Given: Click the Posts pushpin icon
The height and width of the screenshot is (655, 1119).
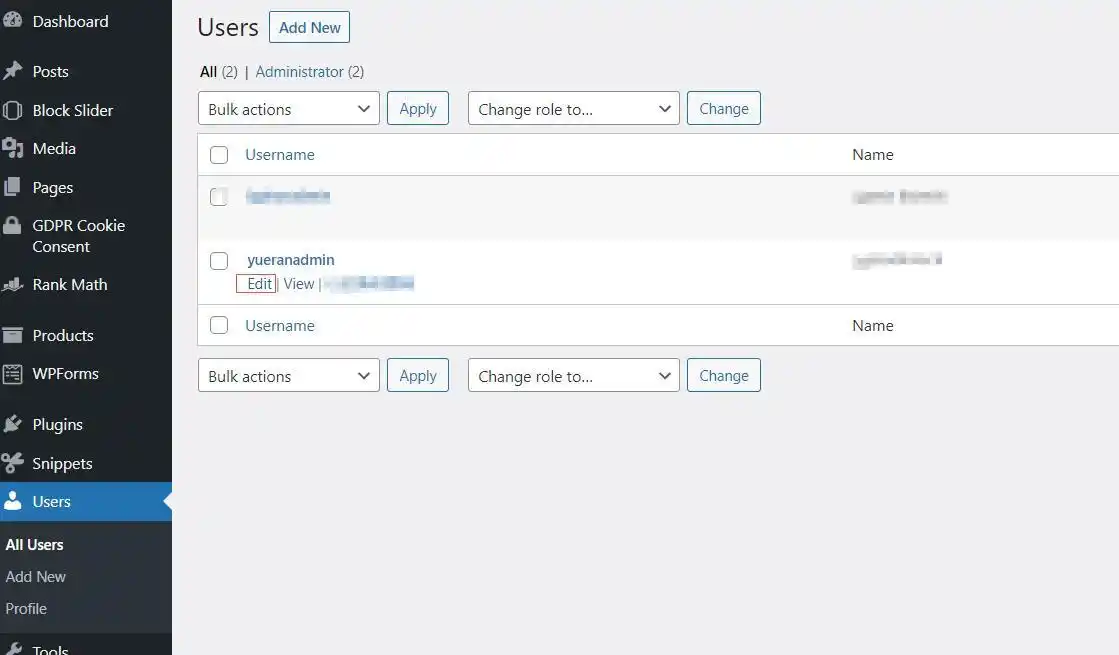Looking at the screenshot, I should pyautogui.click(x=12, y=71).
